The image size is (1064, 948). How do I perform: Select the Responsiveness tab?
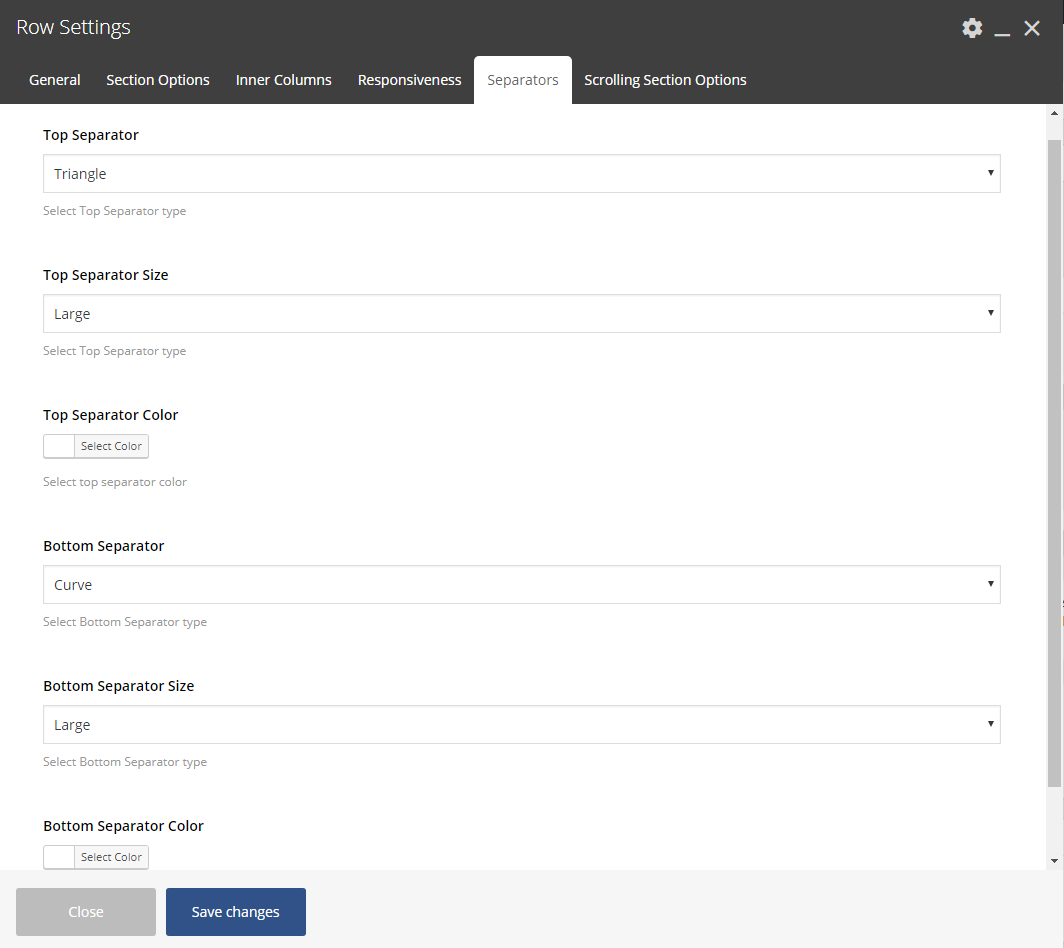[409, 80]
